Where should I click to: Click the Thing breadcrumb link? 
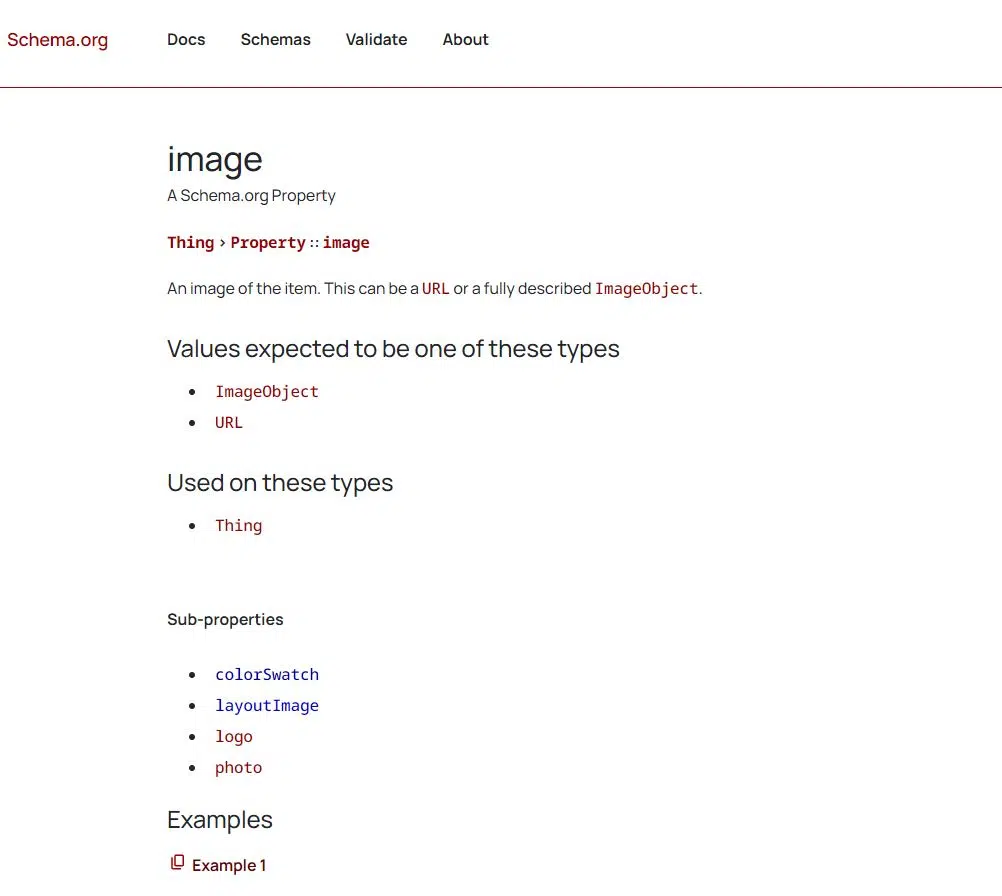[x=190, y=243]
